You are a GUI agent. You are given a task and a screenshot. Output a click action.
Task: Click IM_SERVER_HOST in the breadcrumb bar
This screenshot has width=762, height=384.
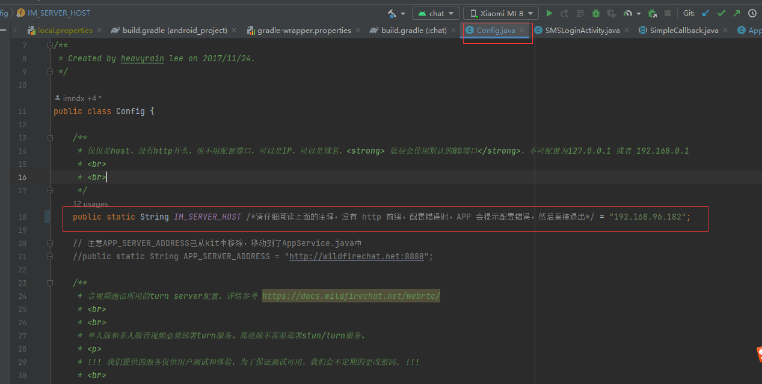click(58, 13)
